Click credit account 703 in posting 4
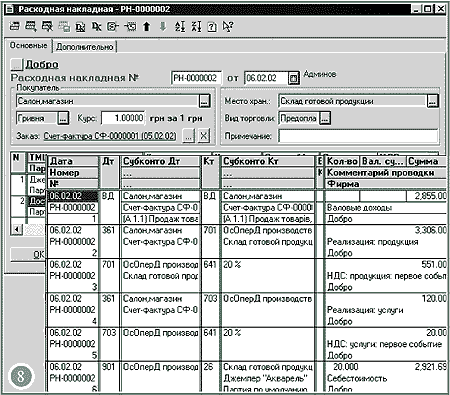Image resolution: width=450 pixels, height=395 pixels. tap(210, 298)
